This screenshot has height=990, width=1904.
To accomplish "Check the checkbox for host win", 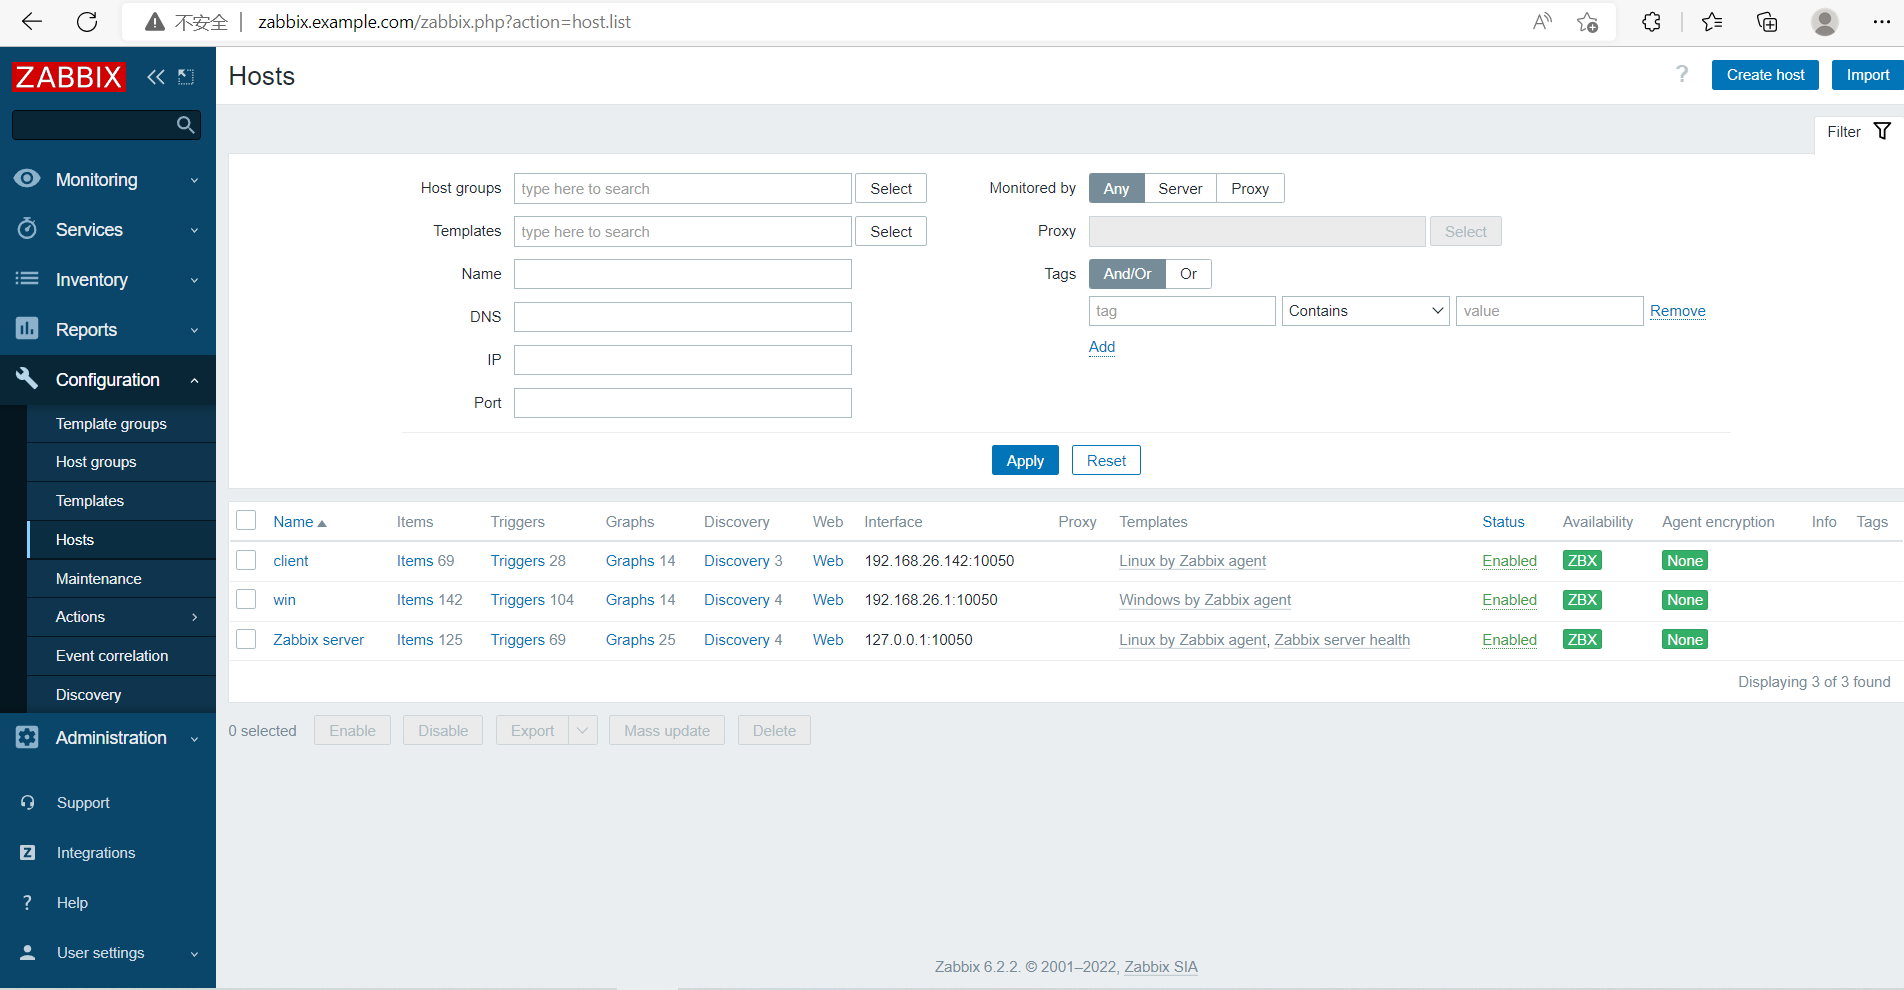I will tap(246, 599).
